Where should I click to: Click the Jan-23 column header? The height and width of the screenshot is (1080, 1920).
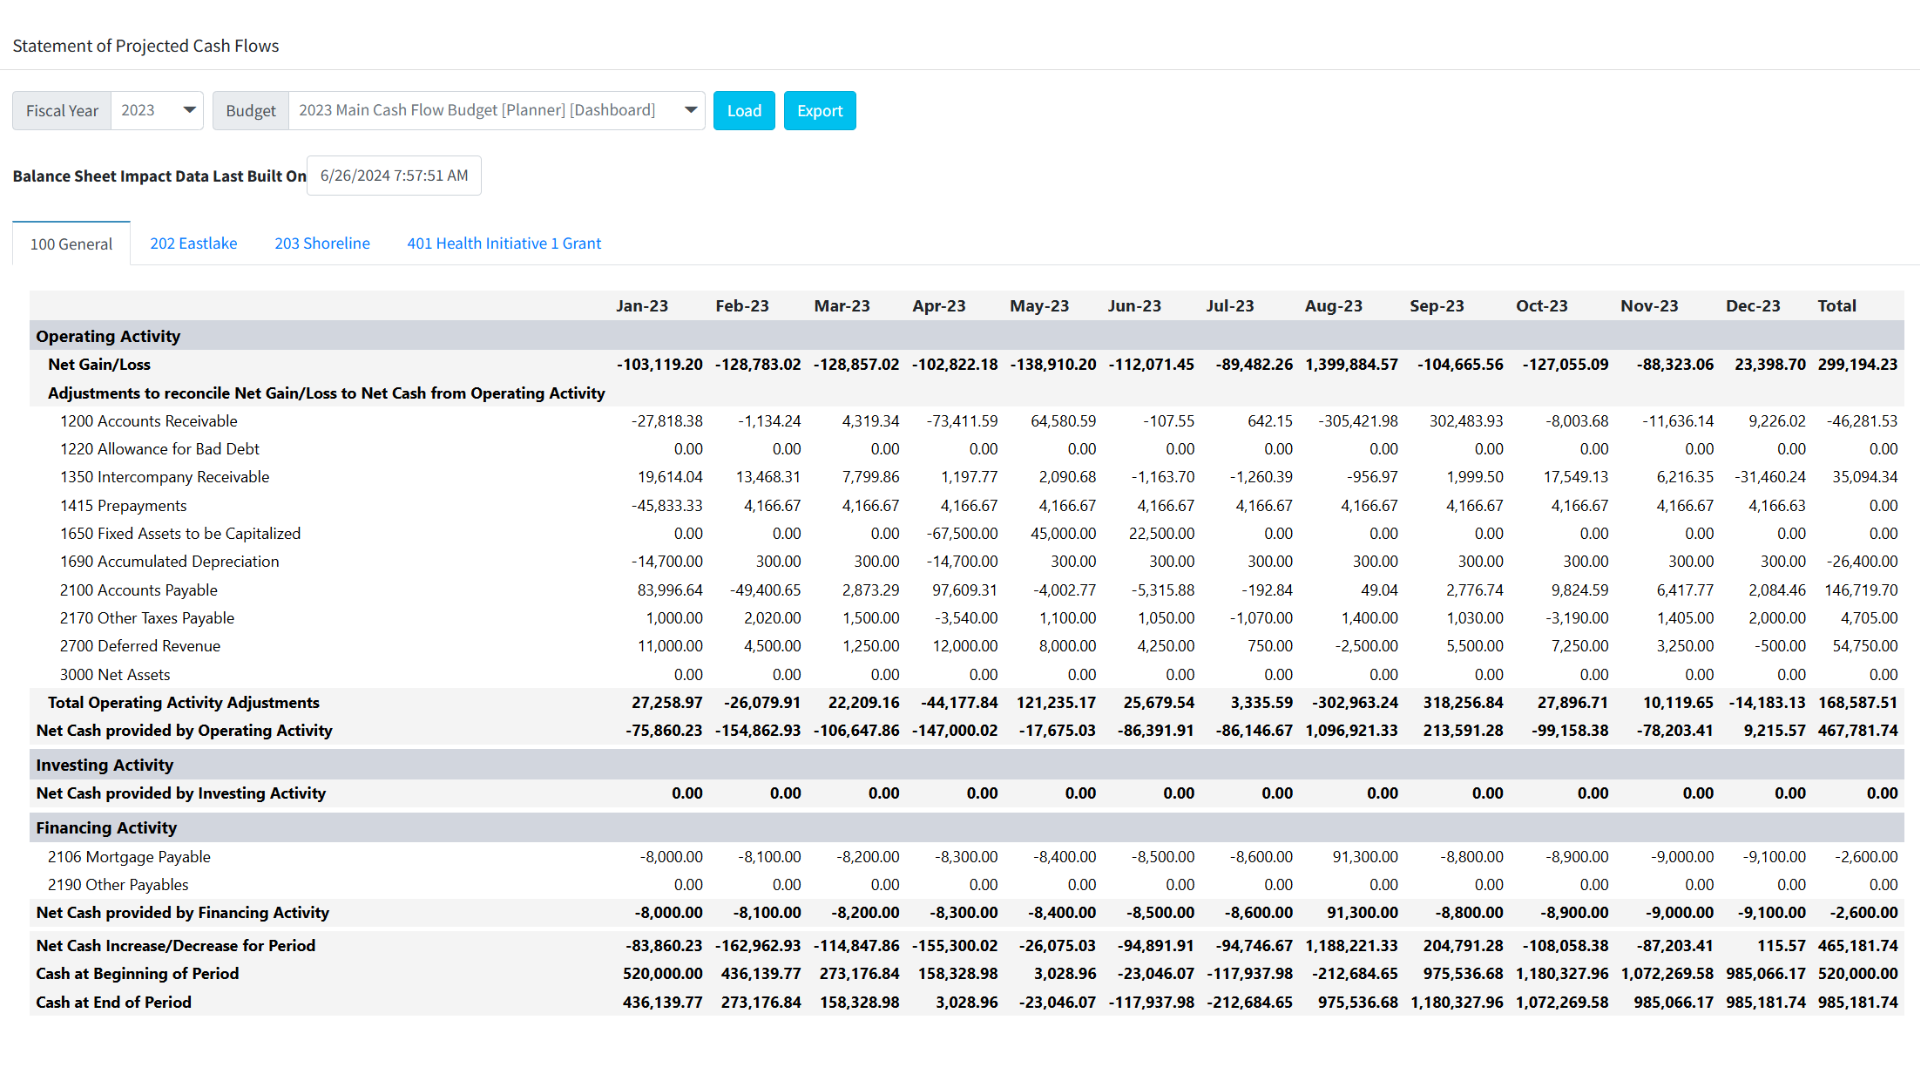pos(643,305)
